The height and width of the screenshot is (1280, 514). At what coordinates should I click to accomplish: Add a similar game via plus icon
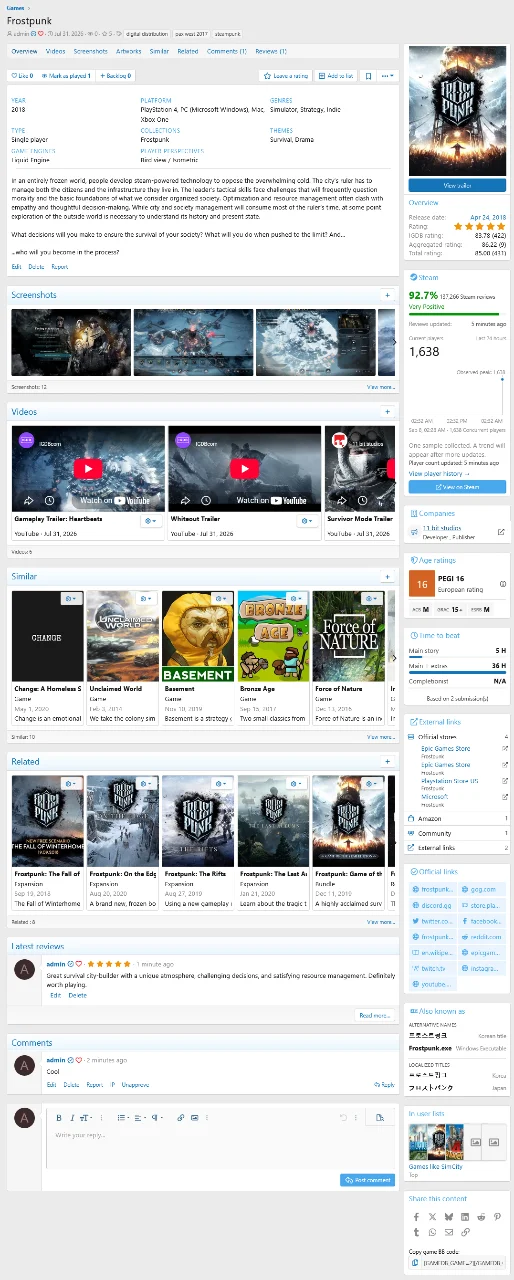pos(388,576)
